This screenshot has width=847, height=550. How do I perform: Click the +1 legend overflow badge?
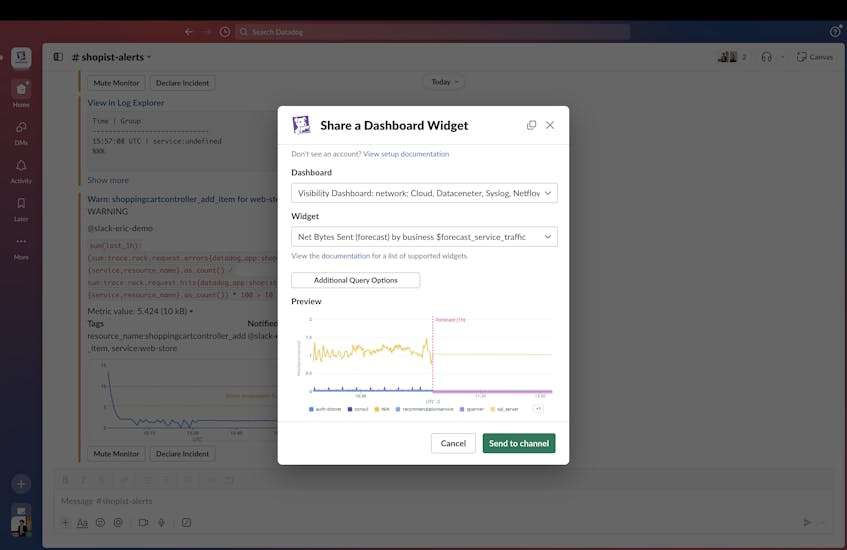pos(538,408)
